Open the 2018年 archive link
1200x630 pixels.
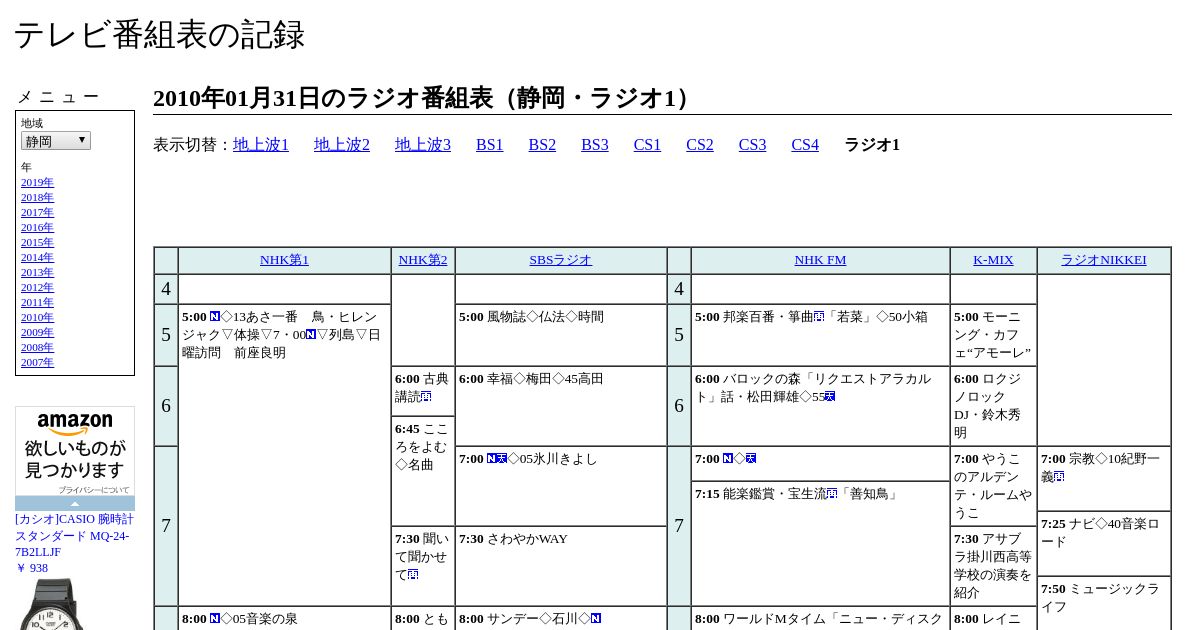[x=37, y=197]
